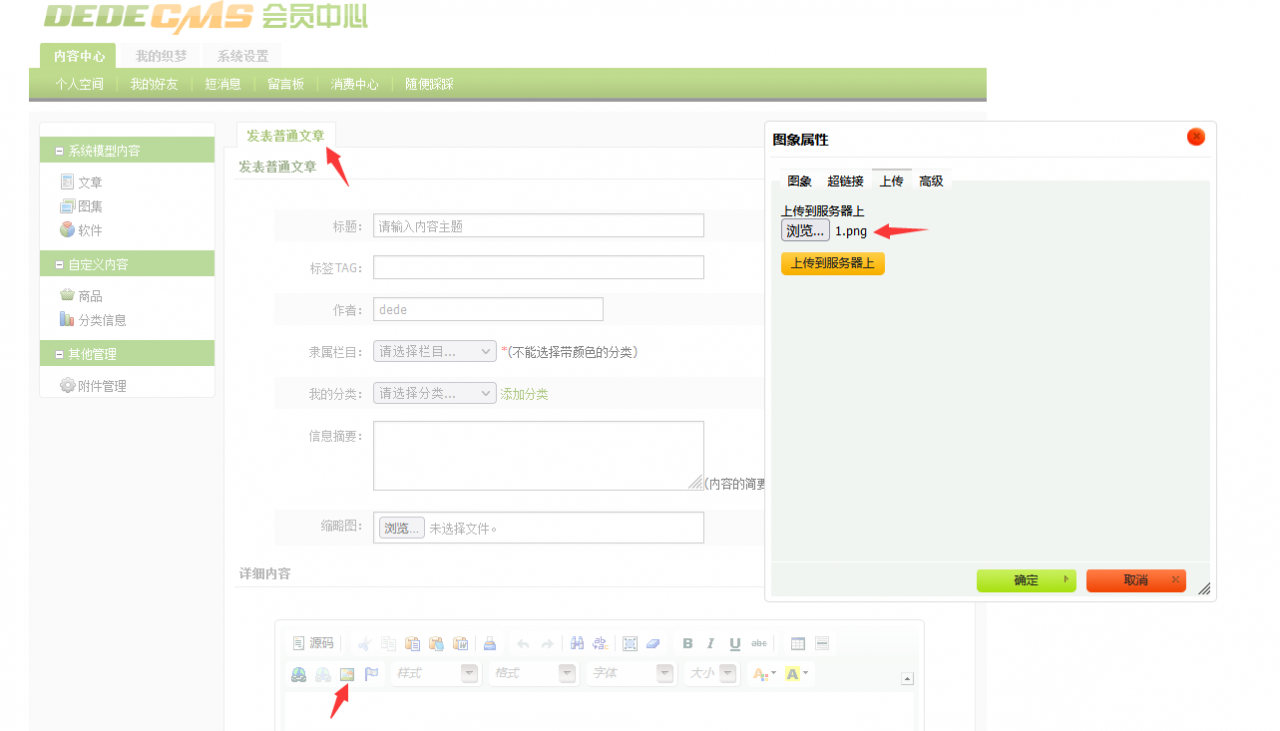Open the 隶属栏目 category dropdown
Image resolution: width=1280 pixels, height=731 pixels.
[x=435, y=351]
